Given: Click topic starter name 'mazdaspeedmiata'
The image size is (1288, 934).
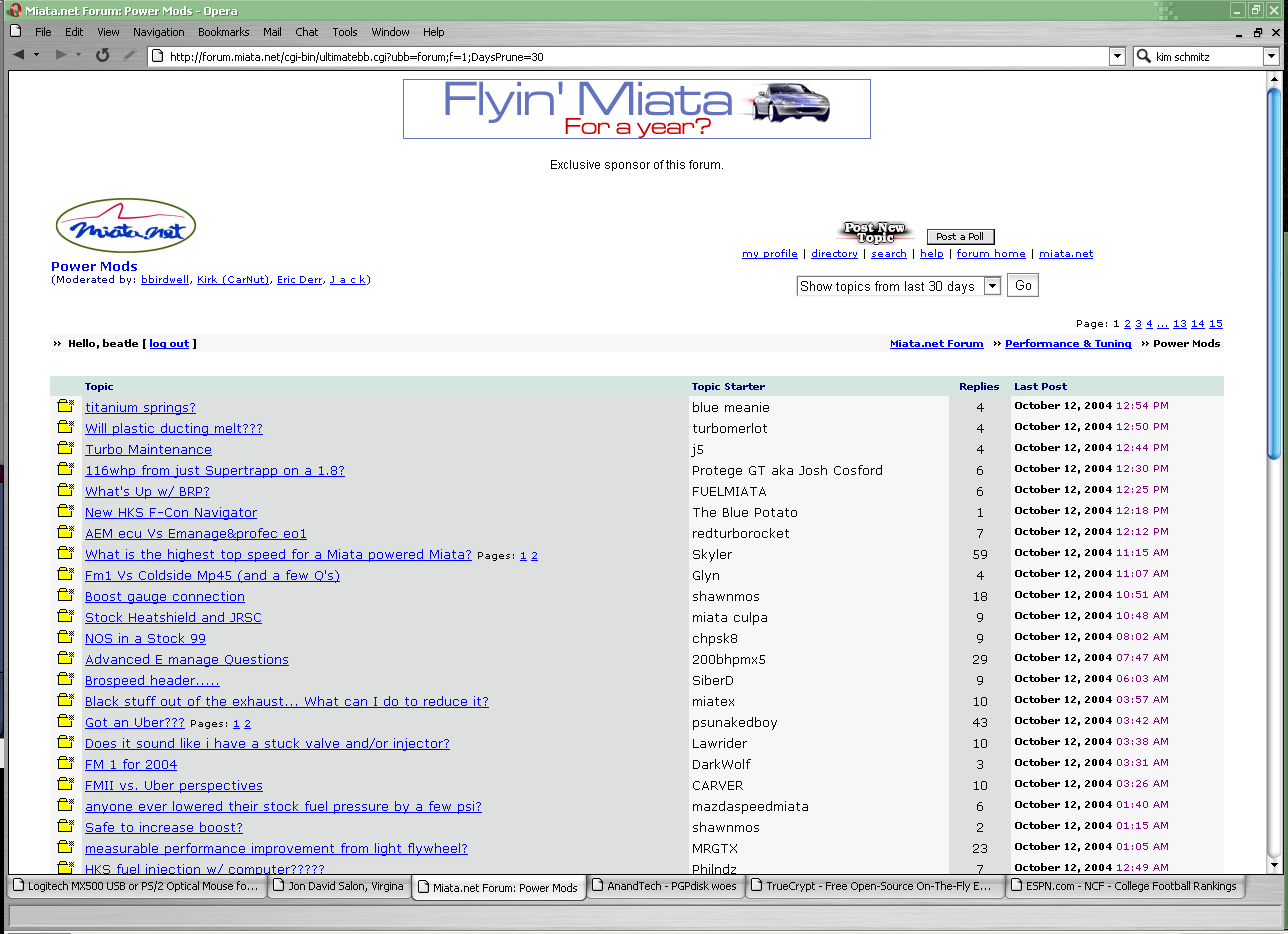Looking at the screenshot, I should (x=750, y=806).
